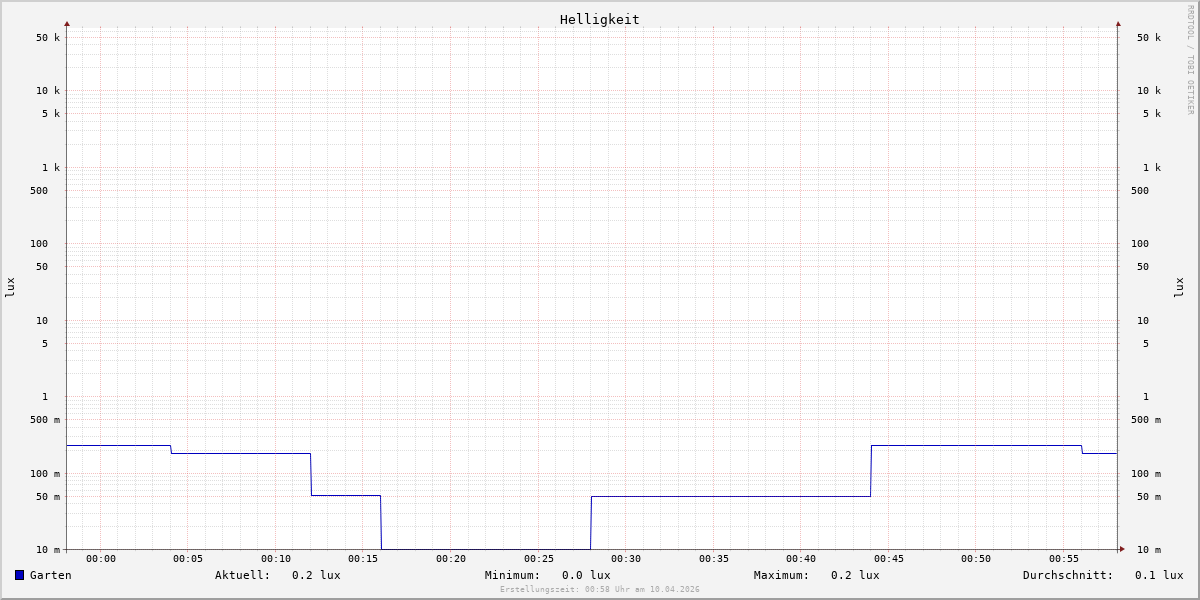
Task: Click the "lux" unit title on the left axis
Action: [x=10, y=288]
